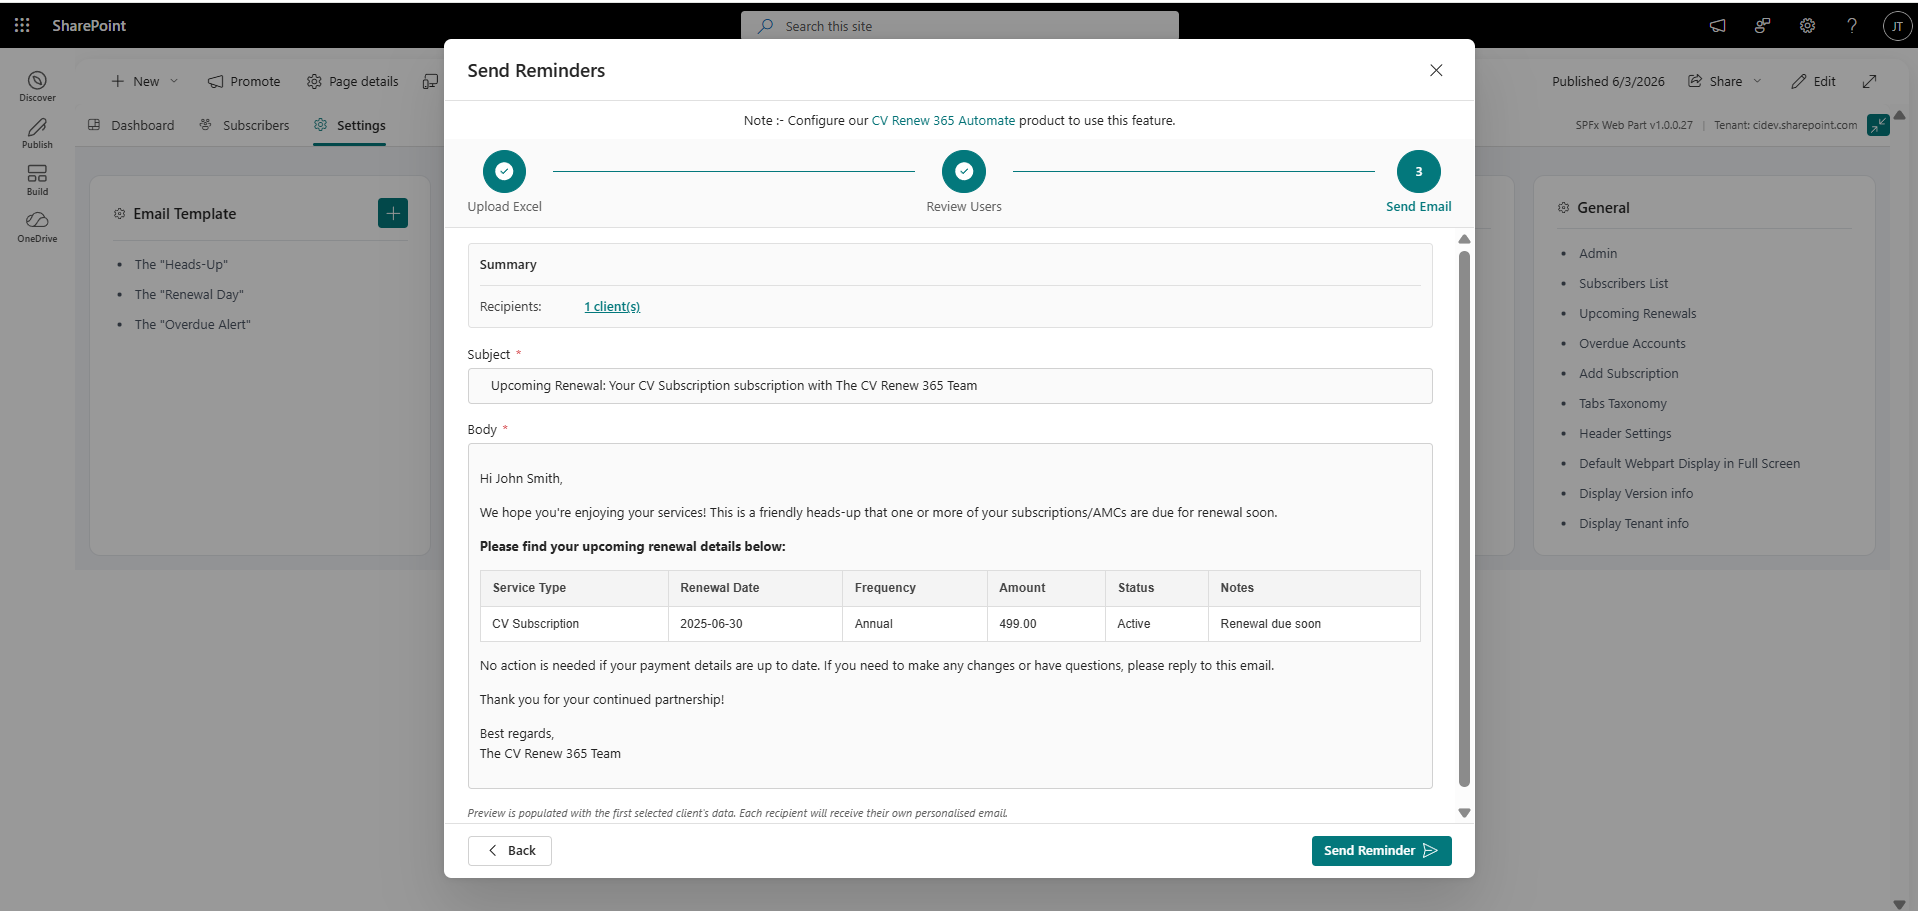This screenshot has width=1918, height=911.
Task: Click the Send Reminder button
Action: pos(1381,851)
